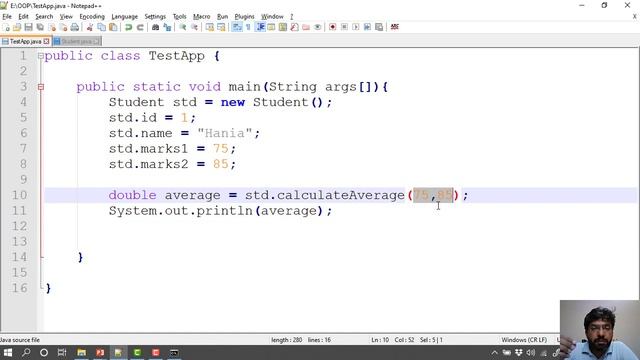Click Windows (CR LF) line ending status
This screenshot has height=360, width=640.
click(x=524, y=340)
